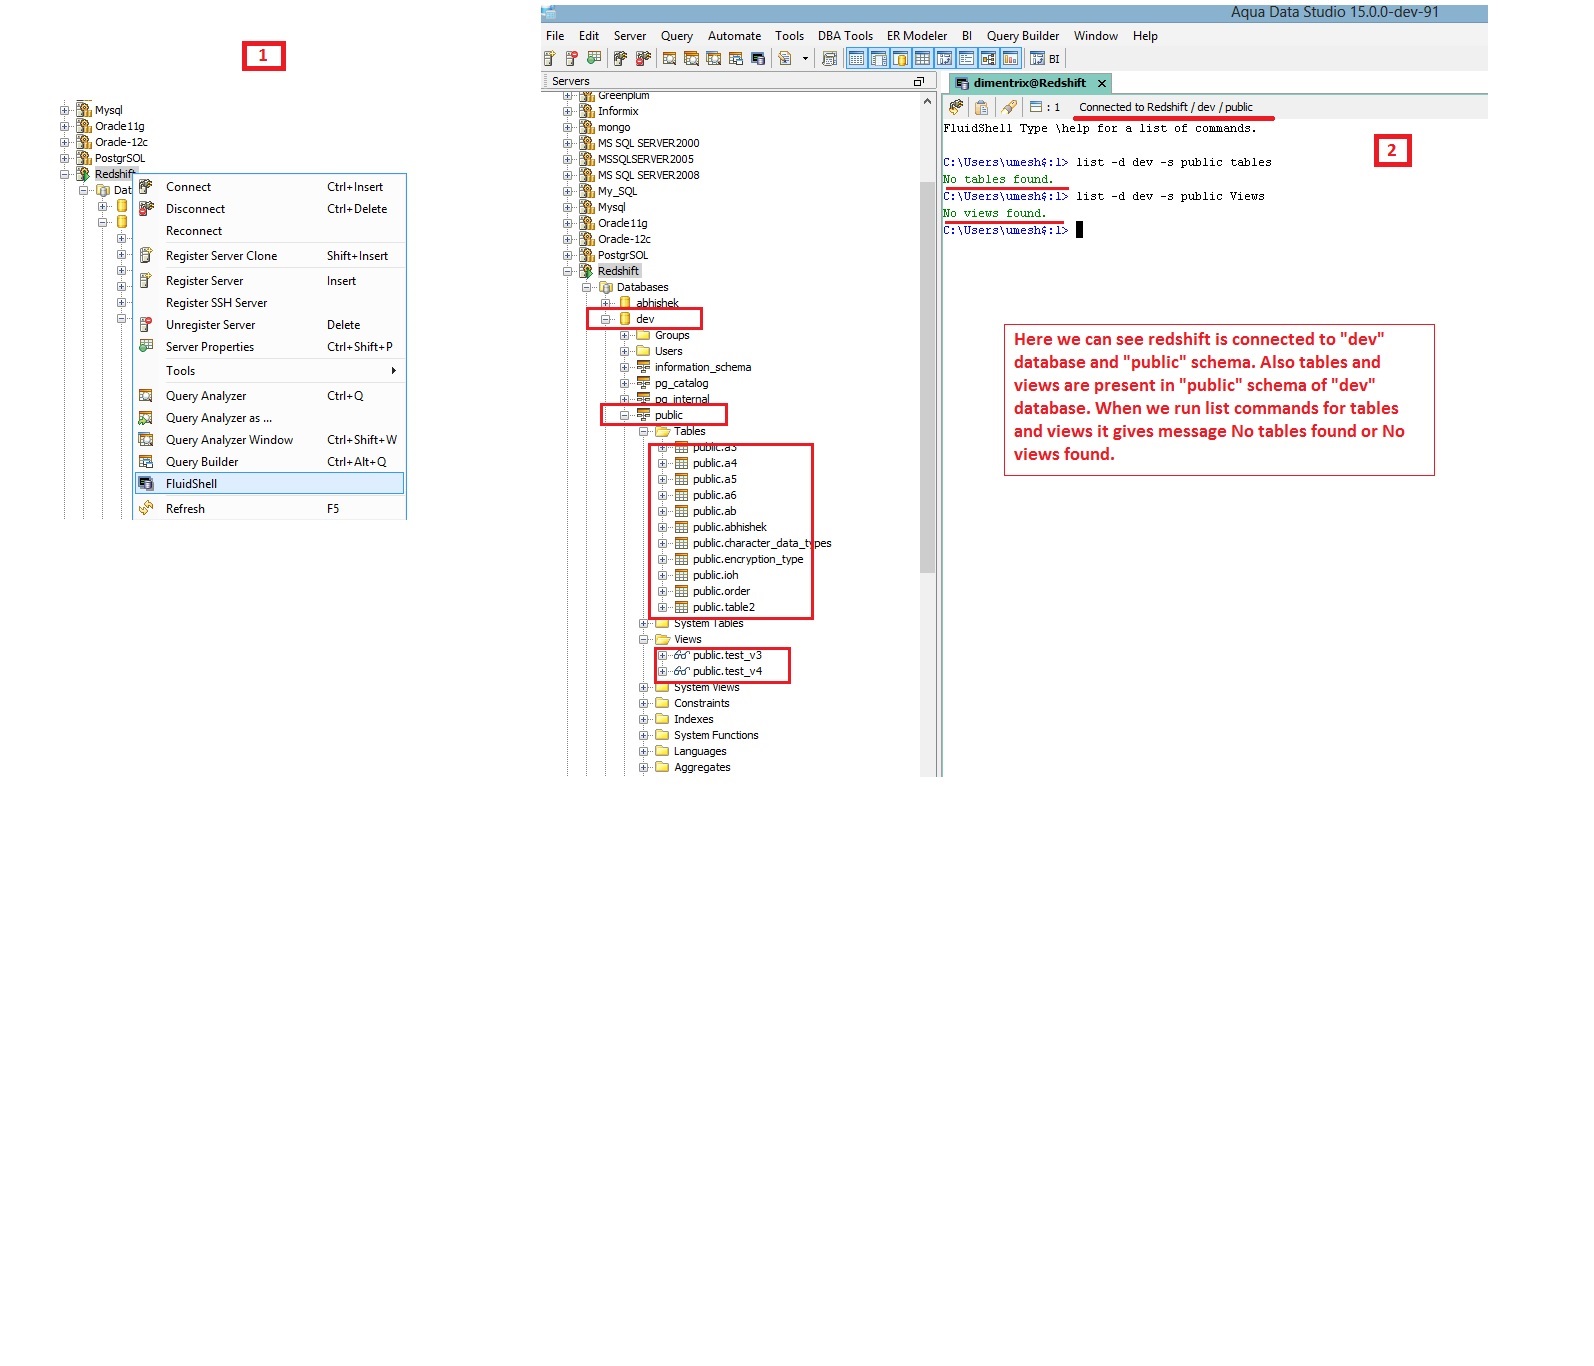Toggle the yellow database cylinder view button
This screenshot has width=1594, height=1366.
click(x=900, y=59)
